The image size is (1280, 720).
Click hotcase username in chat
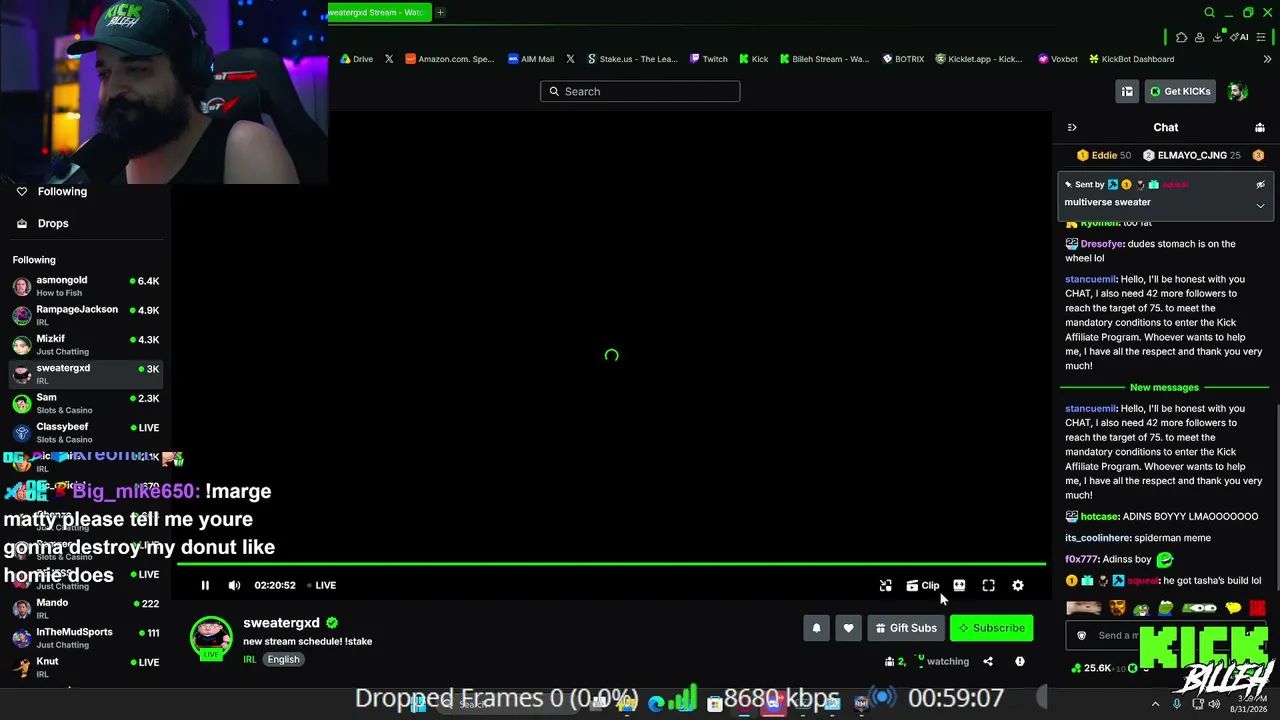pyautogui.click(x=1101, y=516)
